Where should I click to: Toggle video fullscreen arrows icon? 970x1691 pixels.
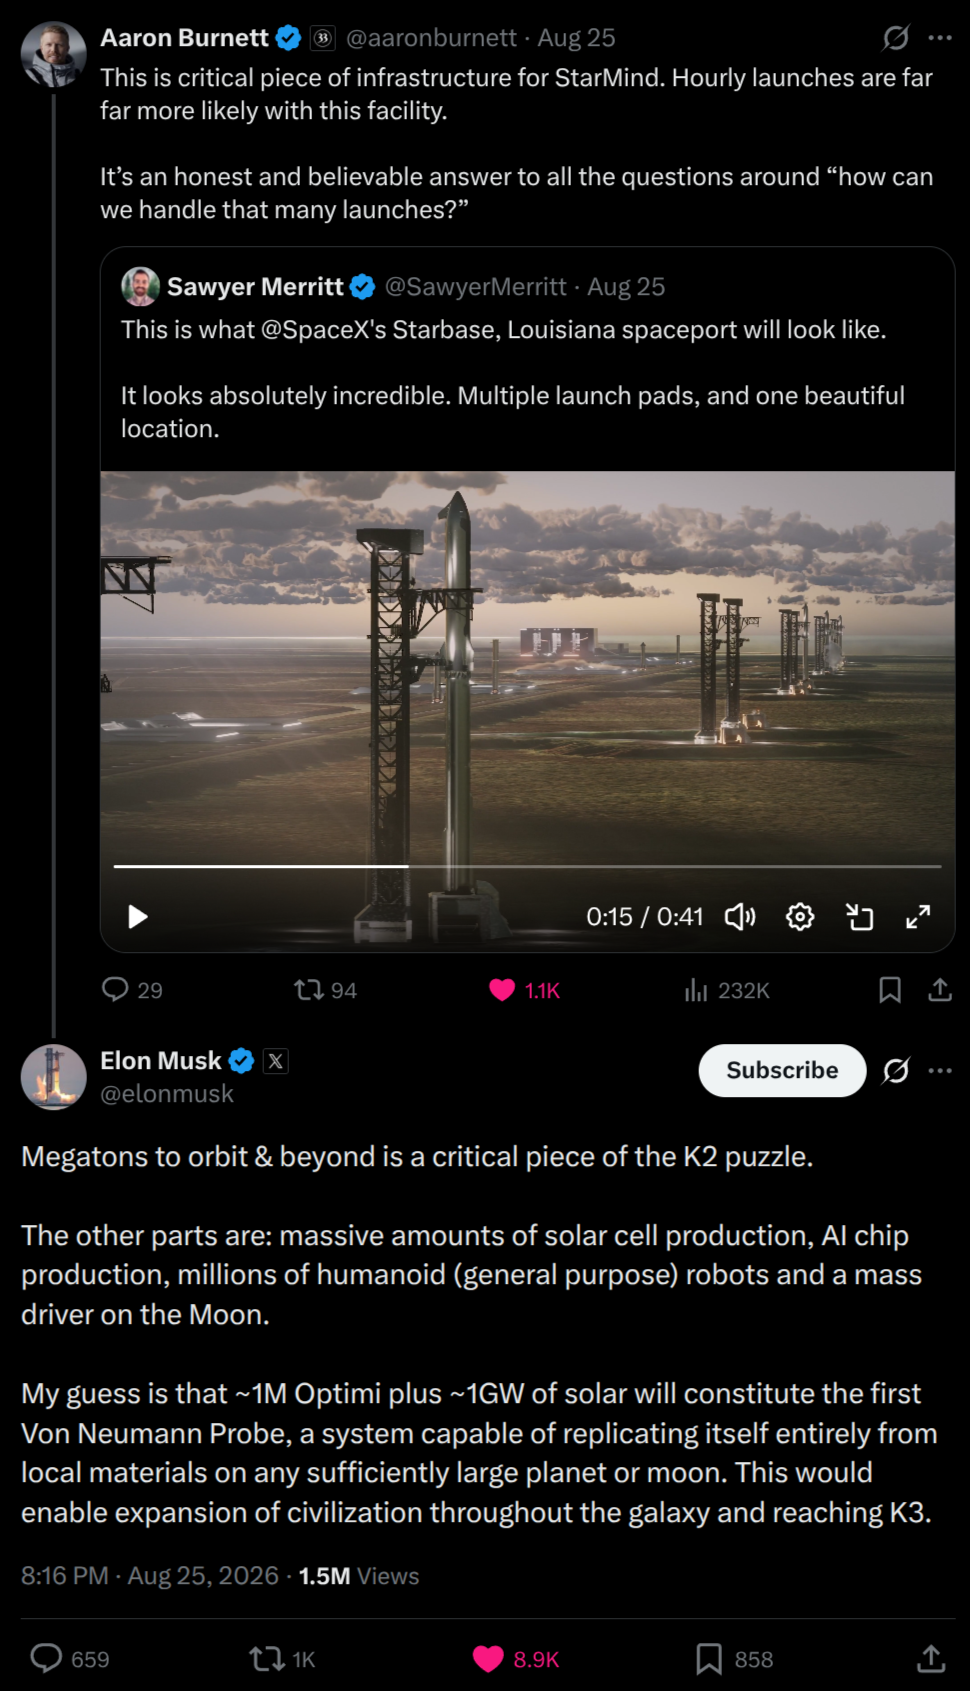click(x=918, y=917)
